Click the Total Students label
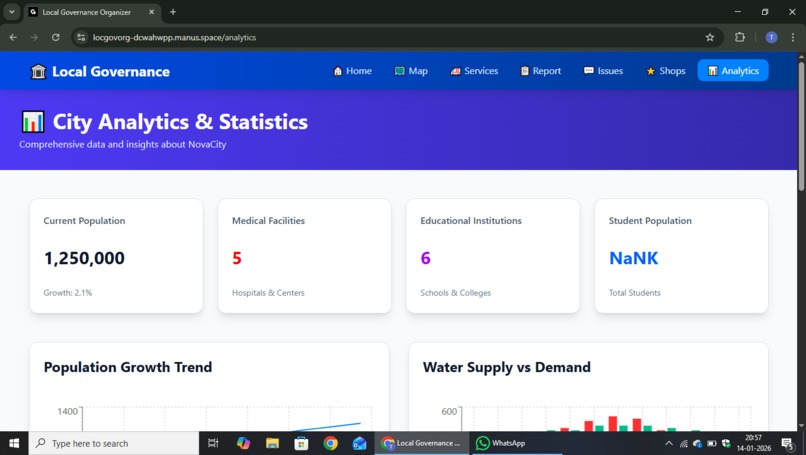Screen dimensions: 806x455 pyautogui.click(x=634, y=293)
